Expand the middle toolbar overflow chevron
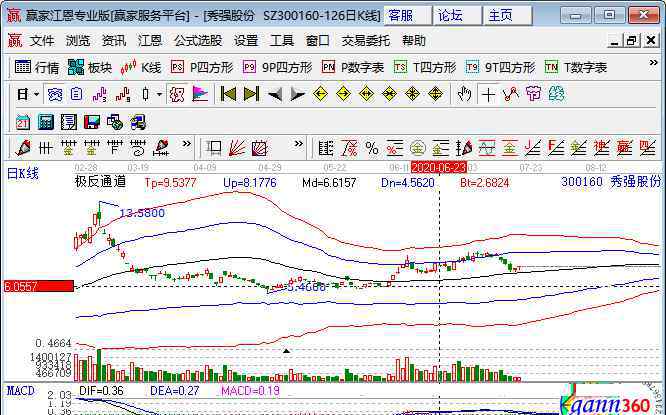 pos(299,144)
